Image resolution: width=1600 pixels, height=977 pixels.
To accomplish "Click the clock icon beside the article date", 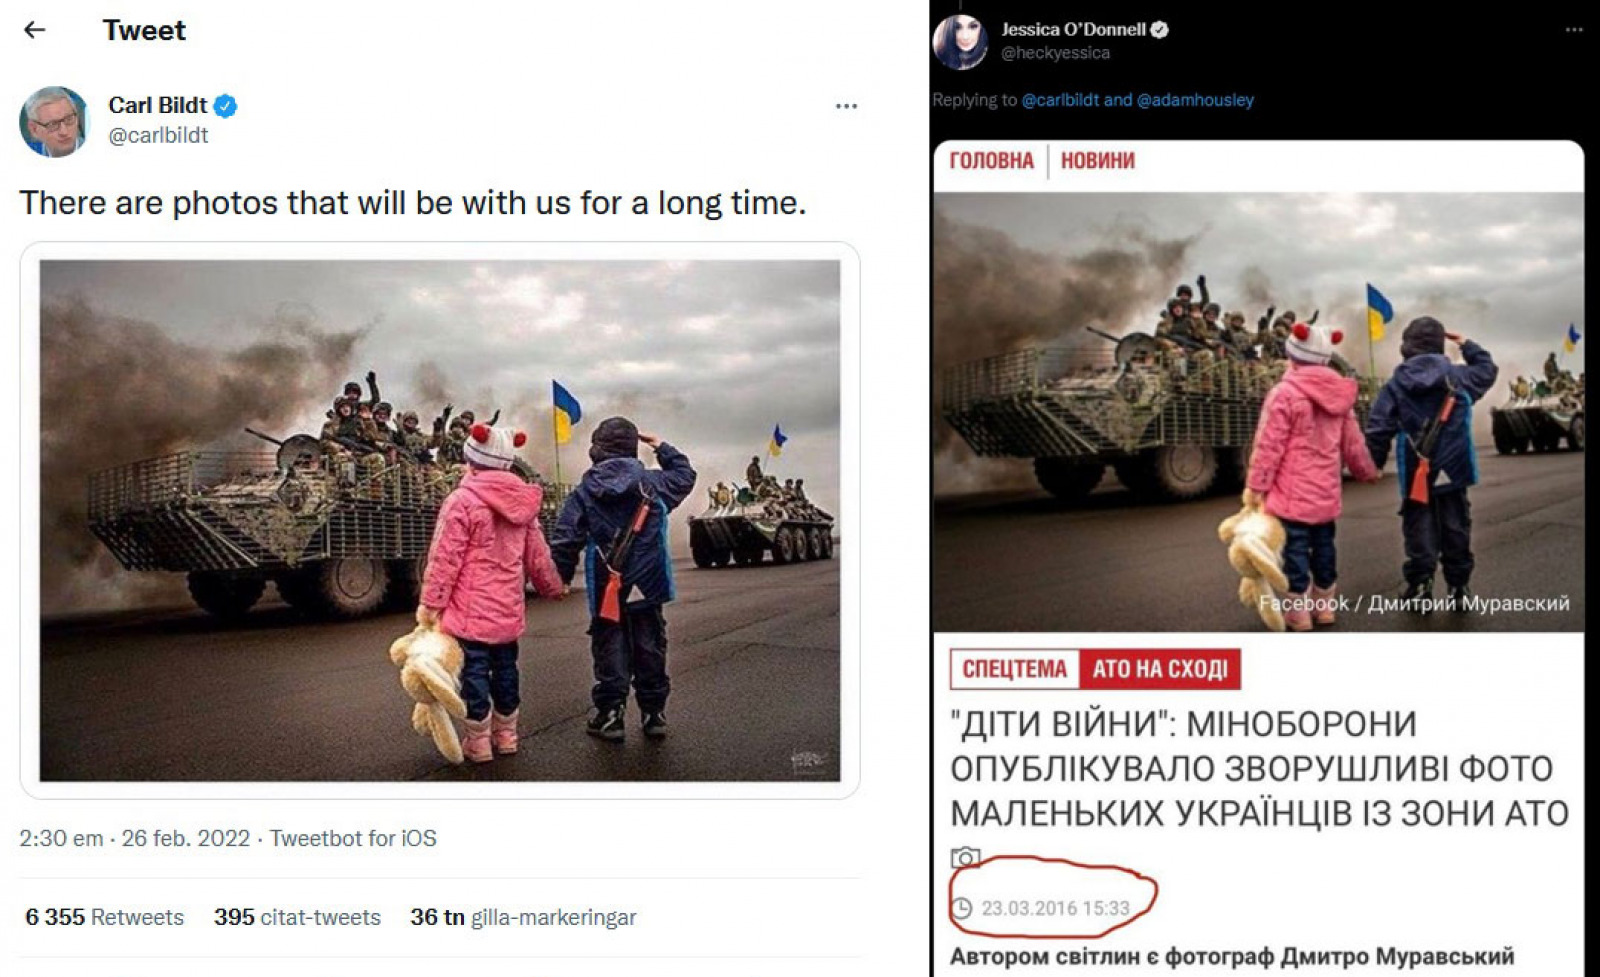I will point(961,908).
